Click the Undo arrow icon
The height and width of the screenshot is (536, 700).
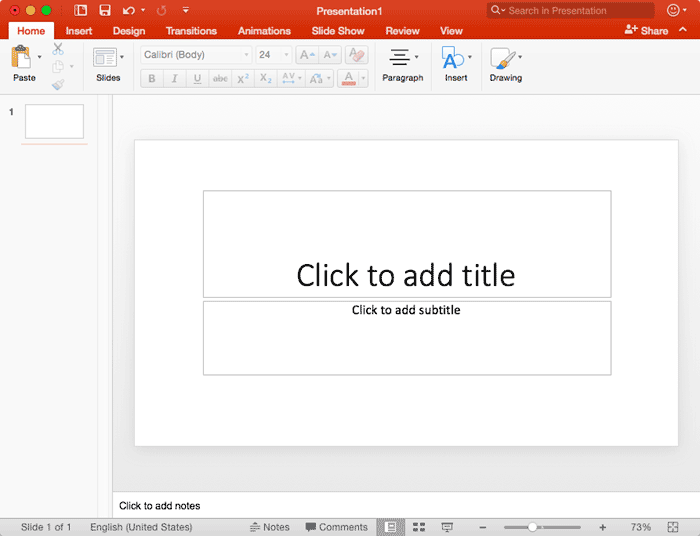click(128, 10)
